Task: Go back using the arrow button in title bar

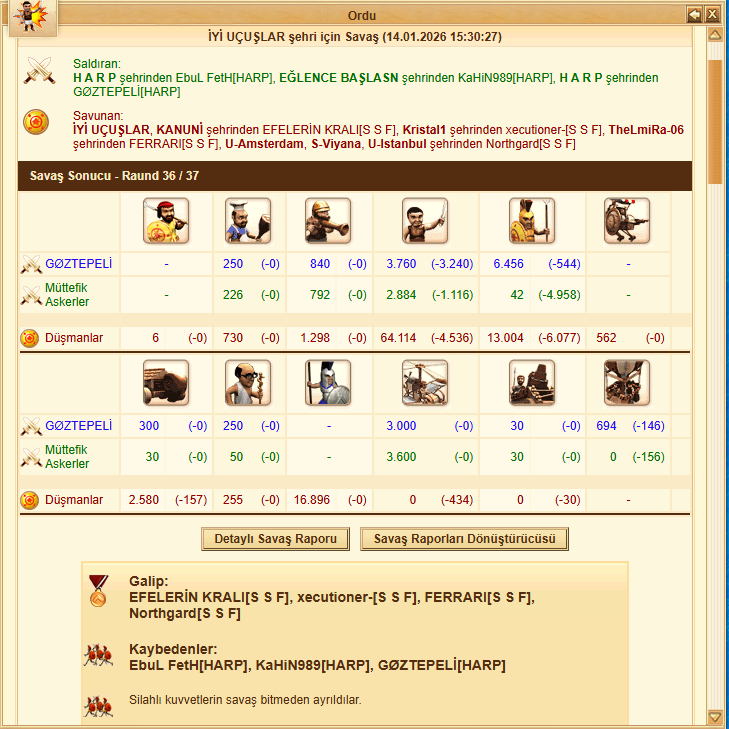Action: [x=694, y=14]
